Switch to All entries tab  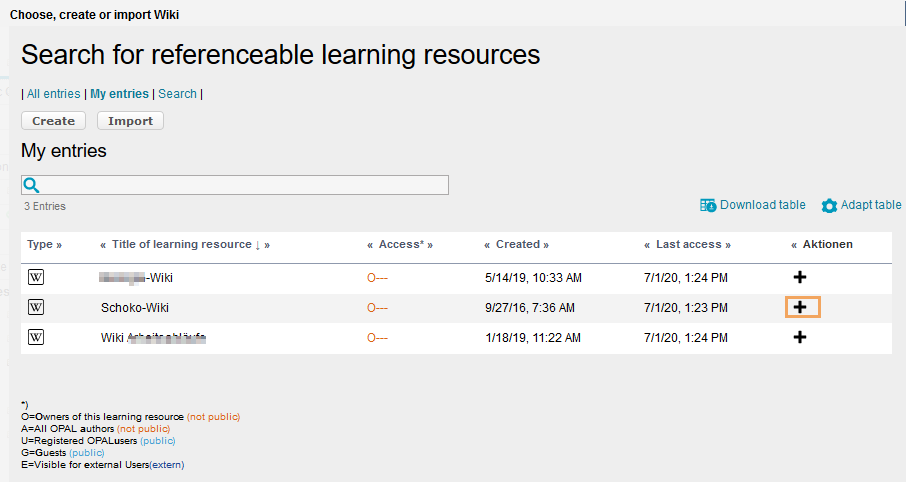point(53,94)
